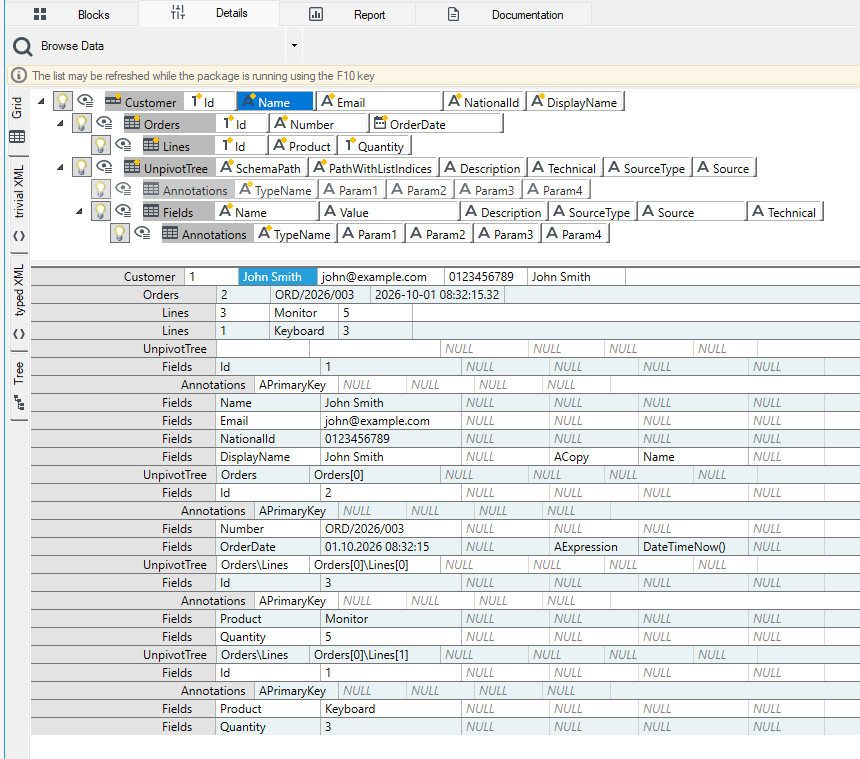This screenshot has height=759, width=860.
Task: Collapse the Customer node in the tree
Action: (41, 101)
